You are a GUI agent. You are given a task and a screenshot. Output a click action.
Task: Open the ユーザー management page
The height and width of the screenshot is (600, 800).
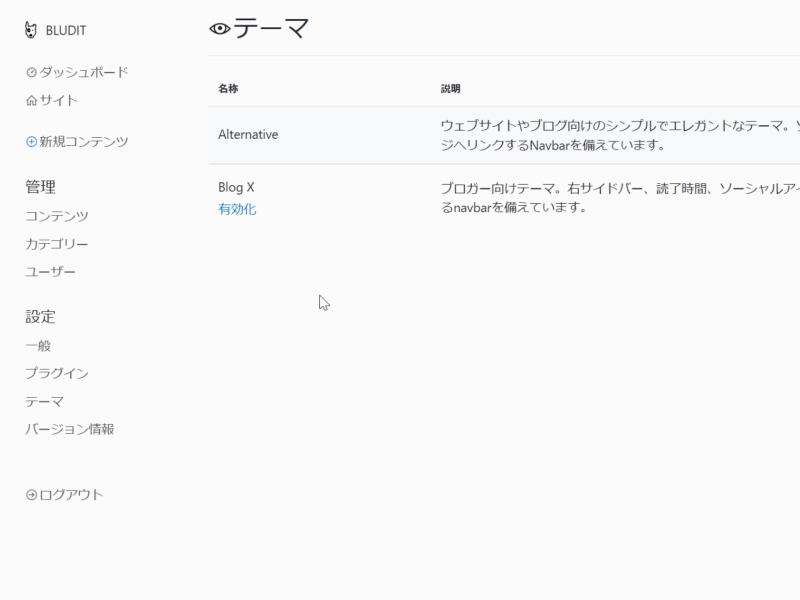click(x=50, y=272)
